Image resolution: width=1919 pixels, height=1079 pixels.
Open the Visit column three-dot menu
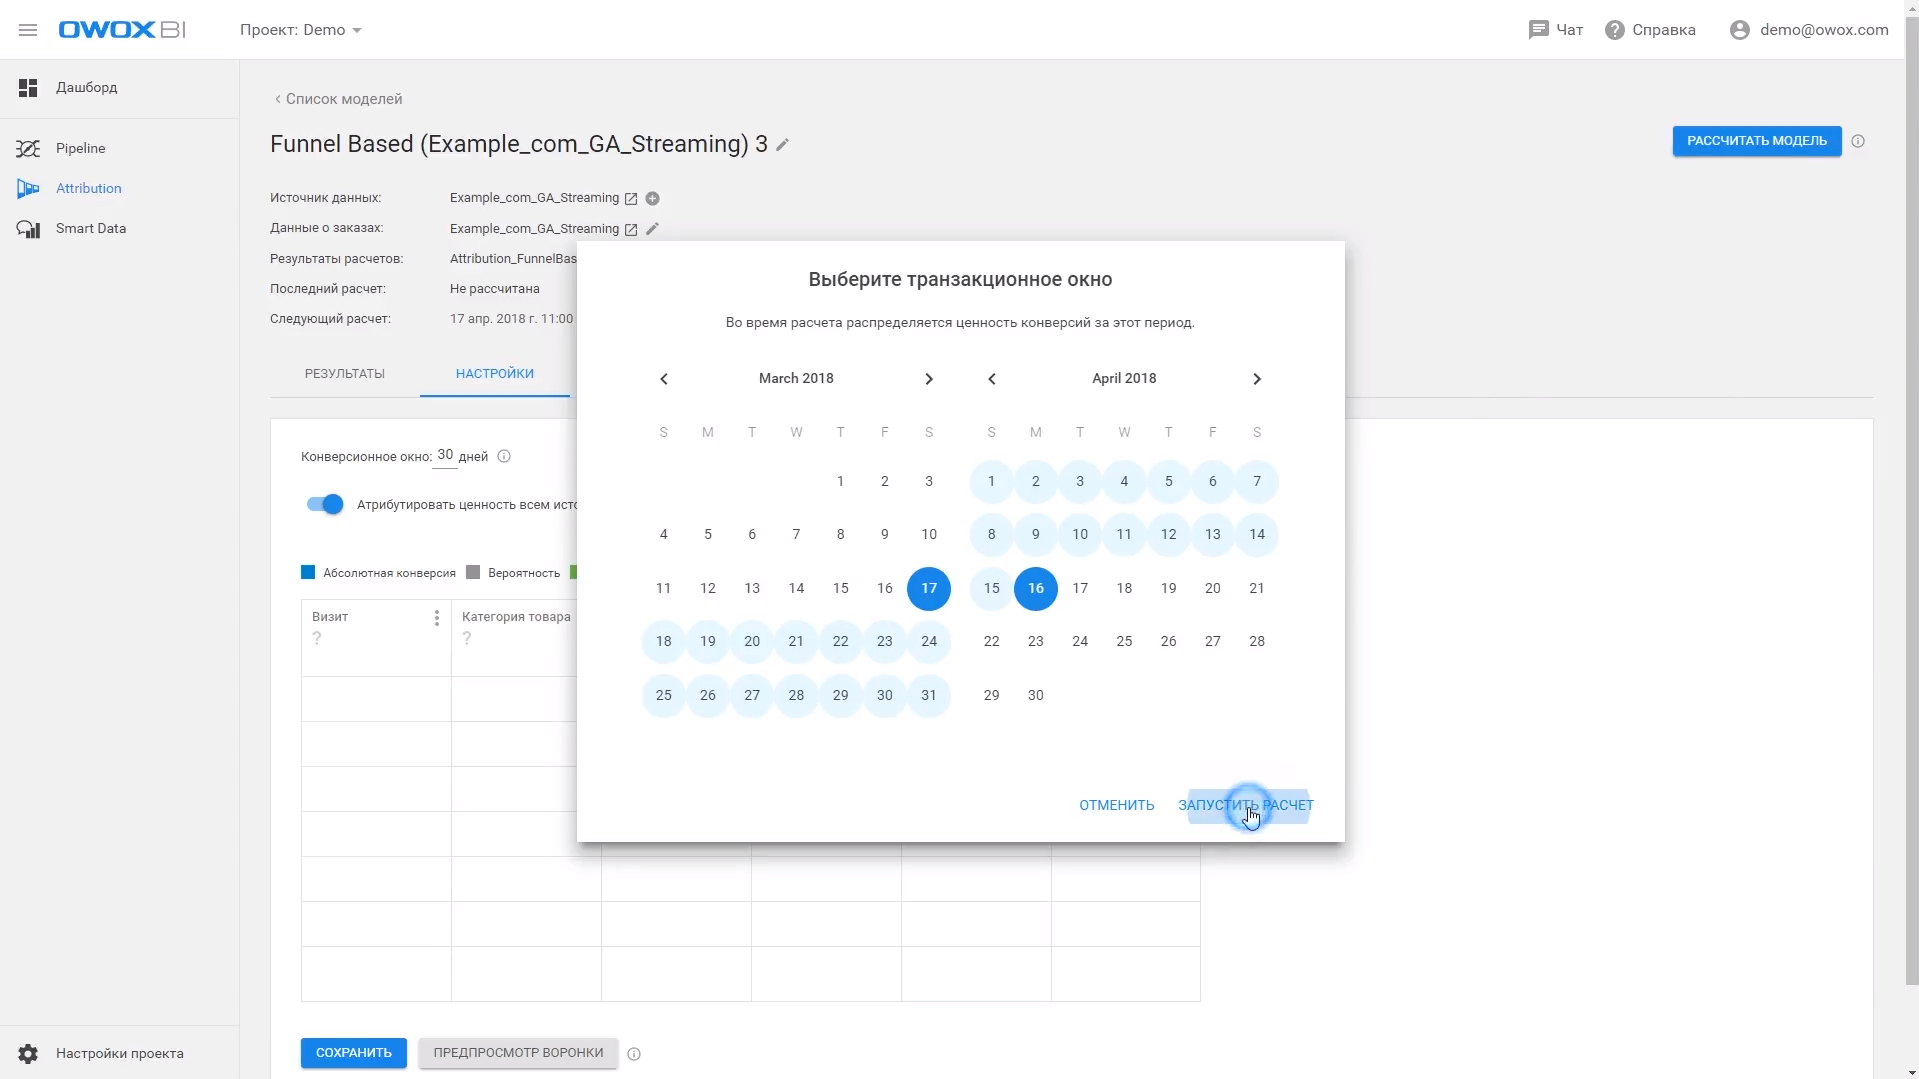[437, 618]
